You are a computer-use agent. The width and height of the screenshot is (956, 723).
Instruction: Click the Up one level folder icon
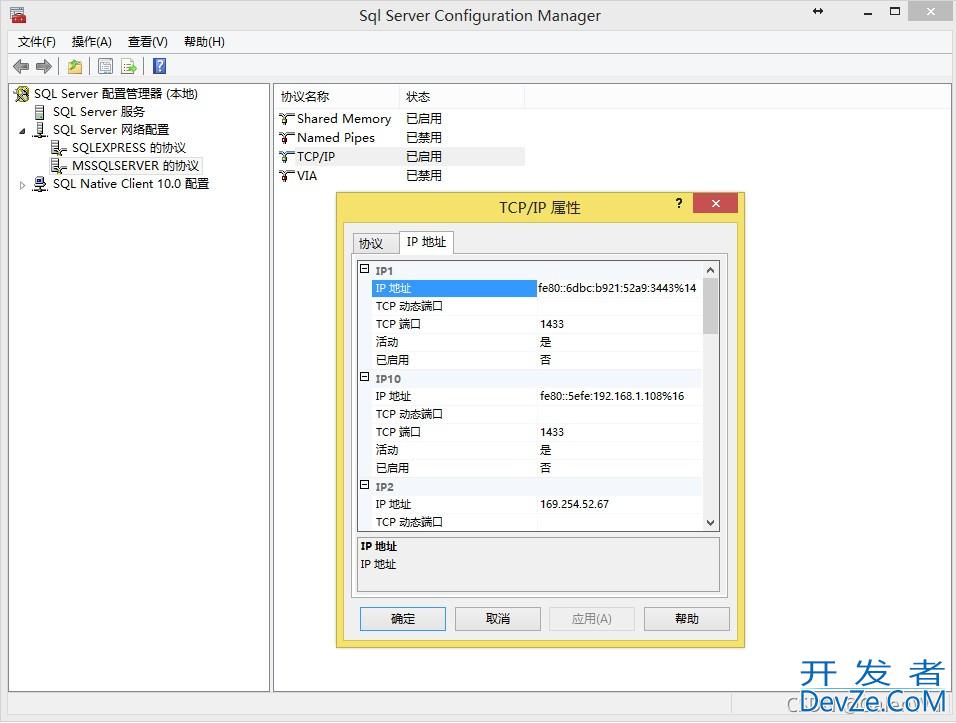point(74,66)
